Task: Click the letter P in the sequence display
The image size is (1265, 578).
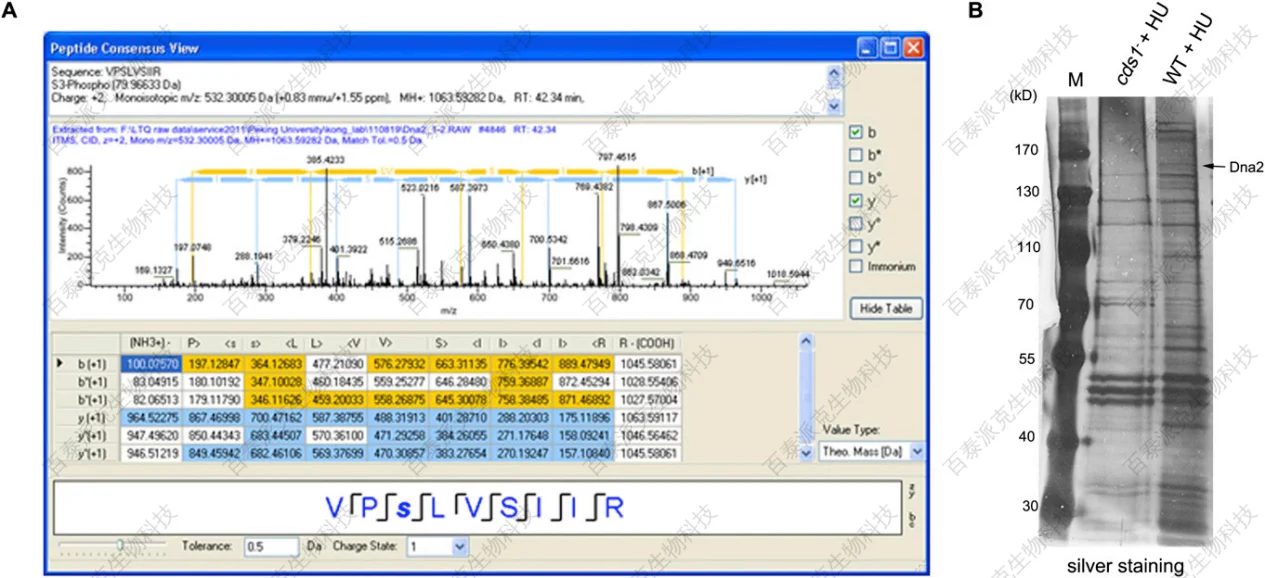Action: 367,508
